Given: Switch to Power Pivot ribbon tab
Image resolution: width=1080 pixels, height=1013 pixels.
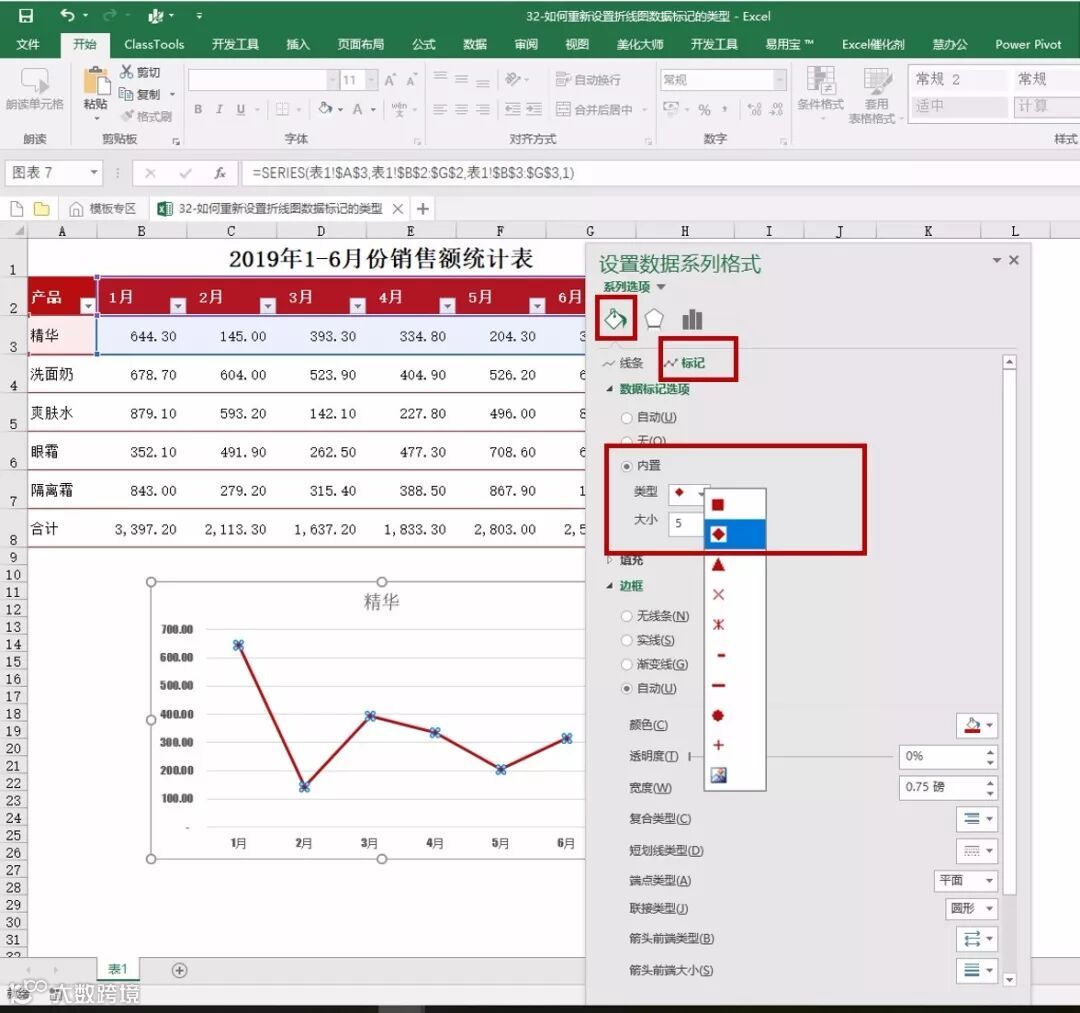Looking at the screenshot, I should tap(1028, 44).
